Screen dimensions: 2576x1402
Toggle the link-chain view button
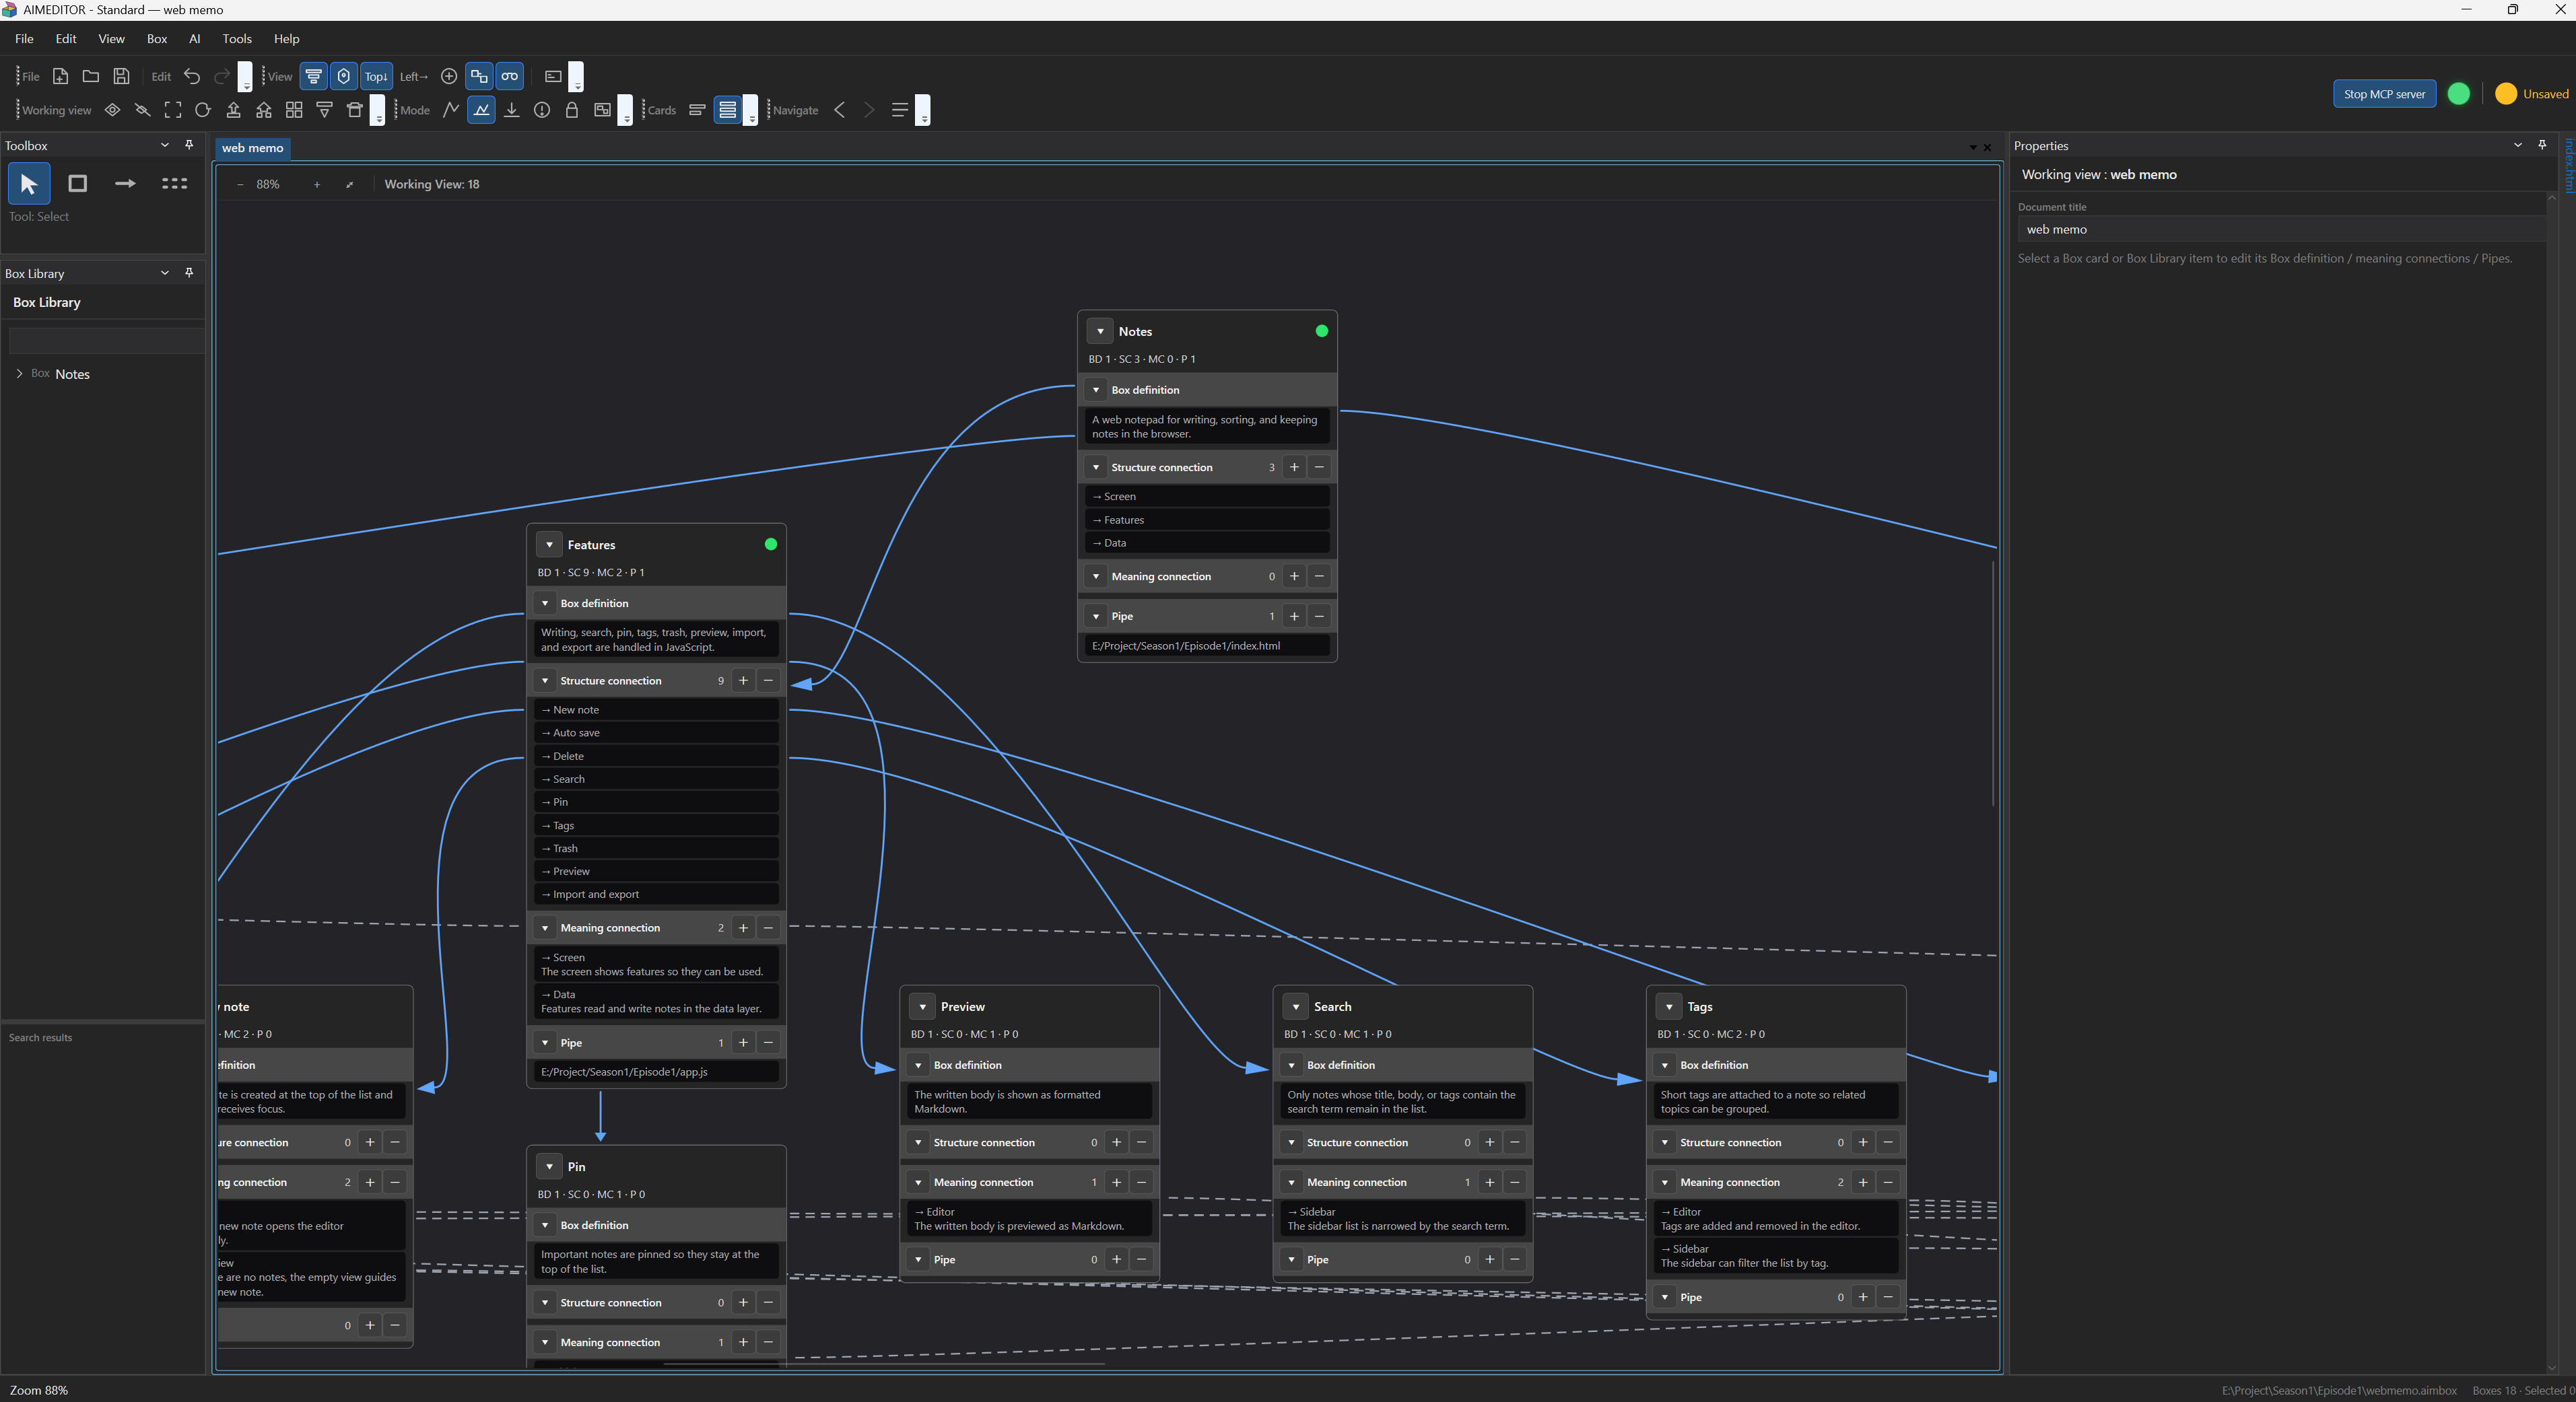510,76
